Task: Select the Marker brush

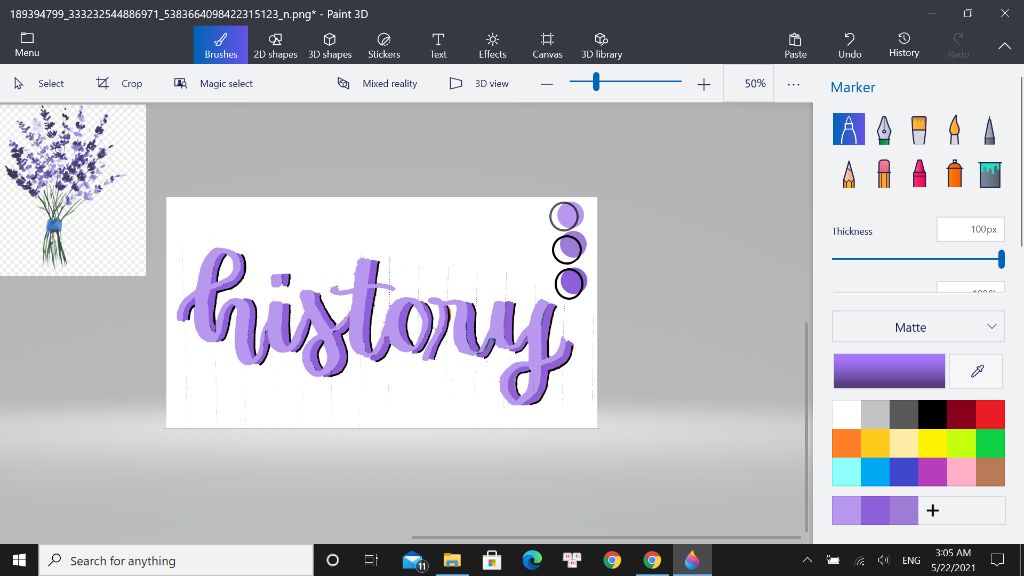Action: click(x=848, y=129)
